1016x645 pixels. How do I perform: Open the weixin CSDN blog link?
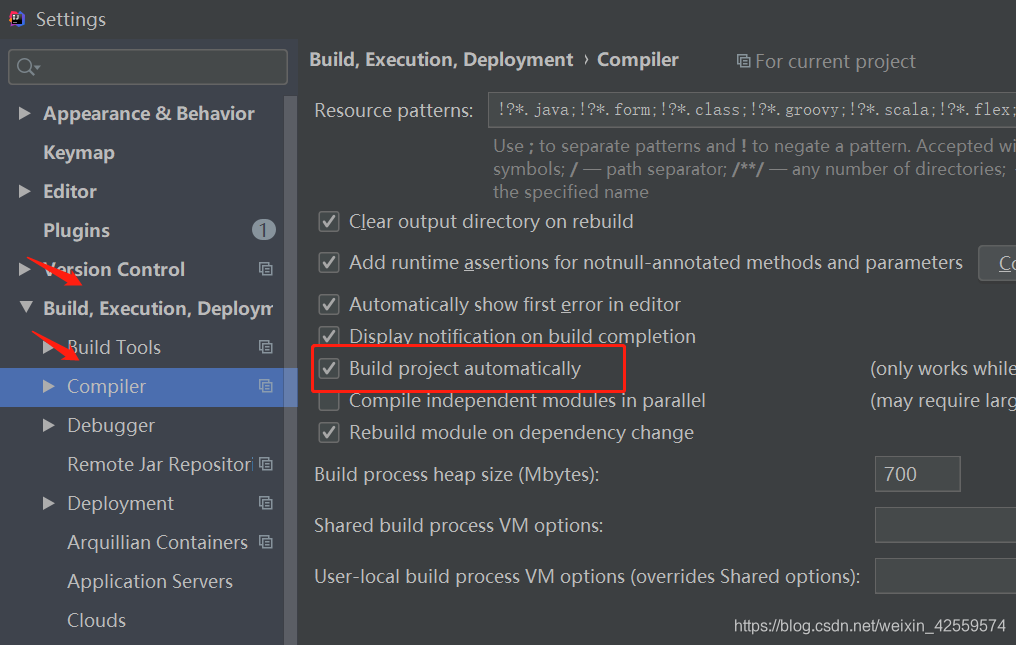(x=869, y=625)
